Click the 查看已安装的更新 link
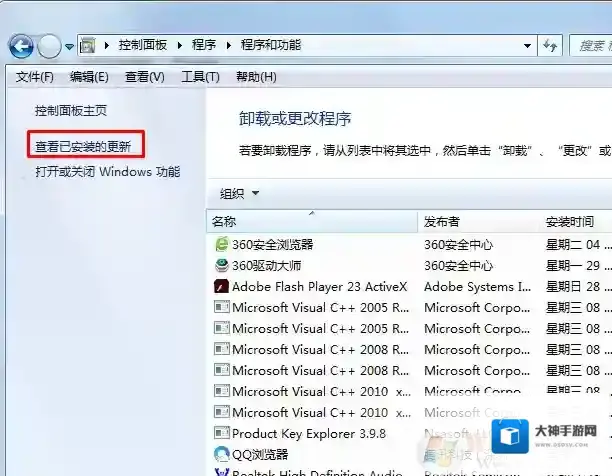Screen dimensions: 612x476 90,146
